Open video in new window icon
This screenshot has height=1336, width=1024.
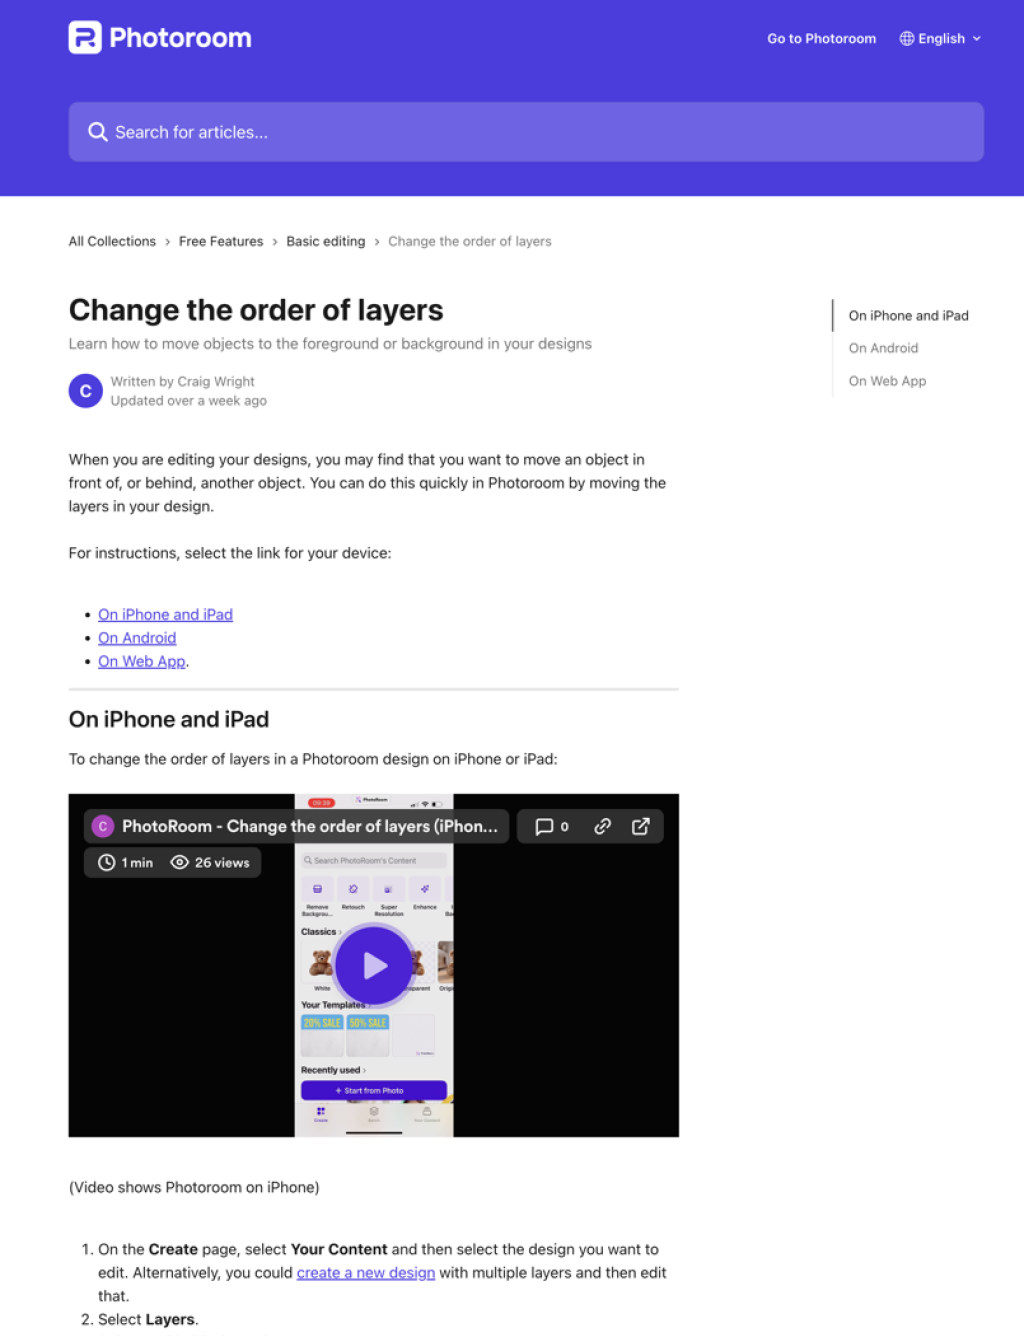(641, 826)
